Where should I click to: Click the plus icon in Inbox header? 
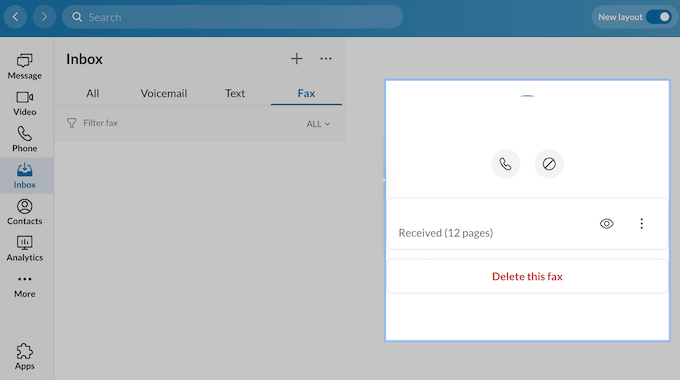[x=297, y=59]
